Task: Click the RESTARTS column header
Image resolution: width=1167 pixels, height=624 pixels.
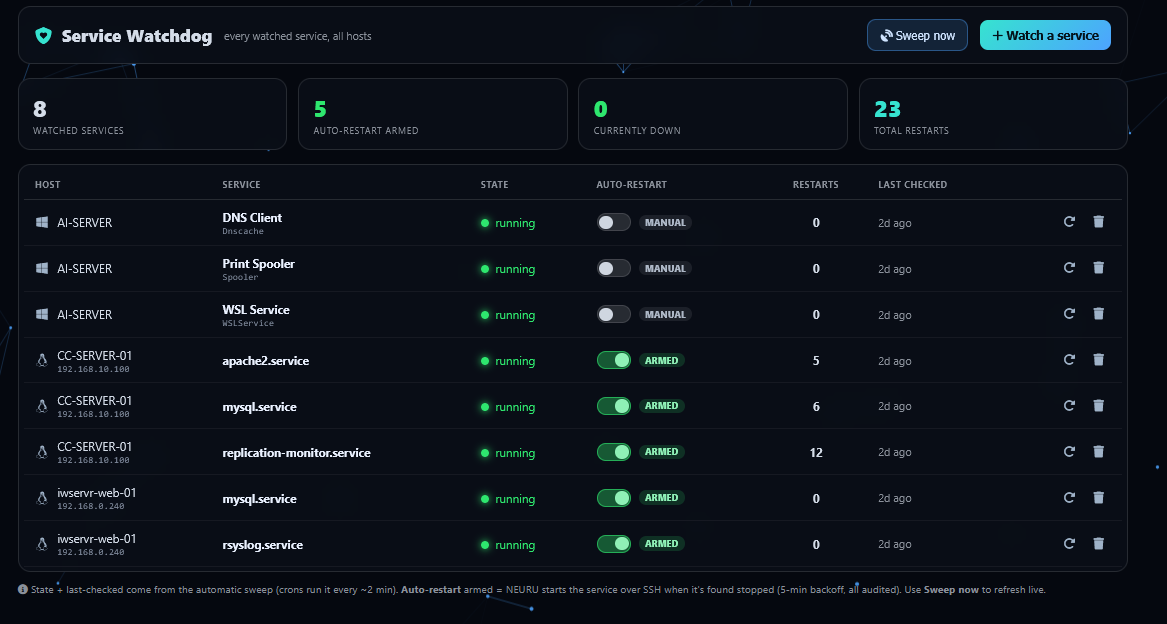Action: 816,185
